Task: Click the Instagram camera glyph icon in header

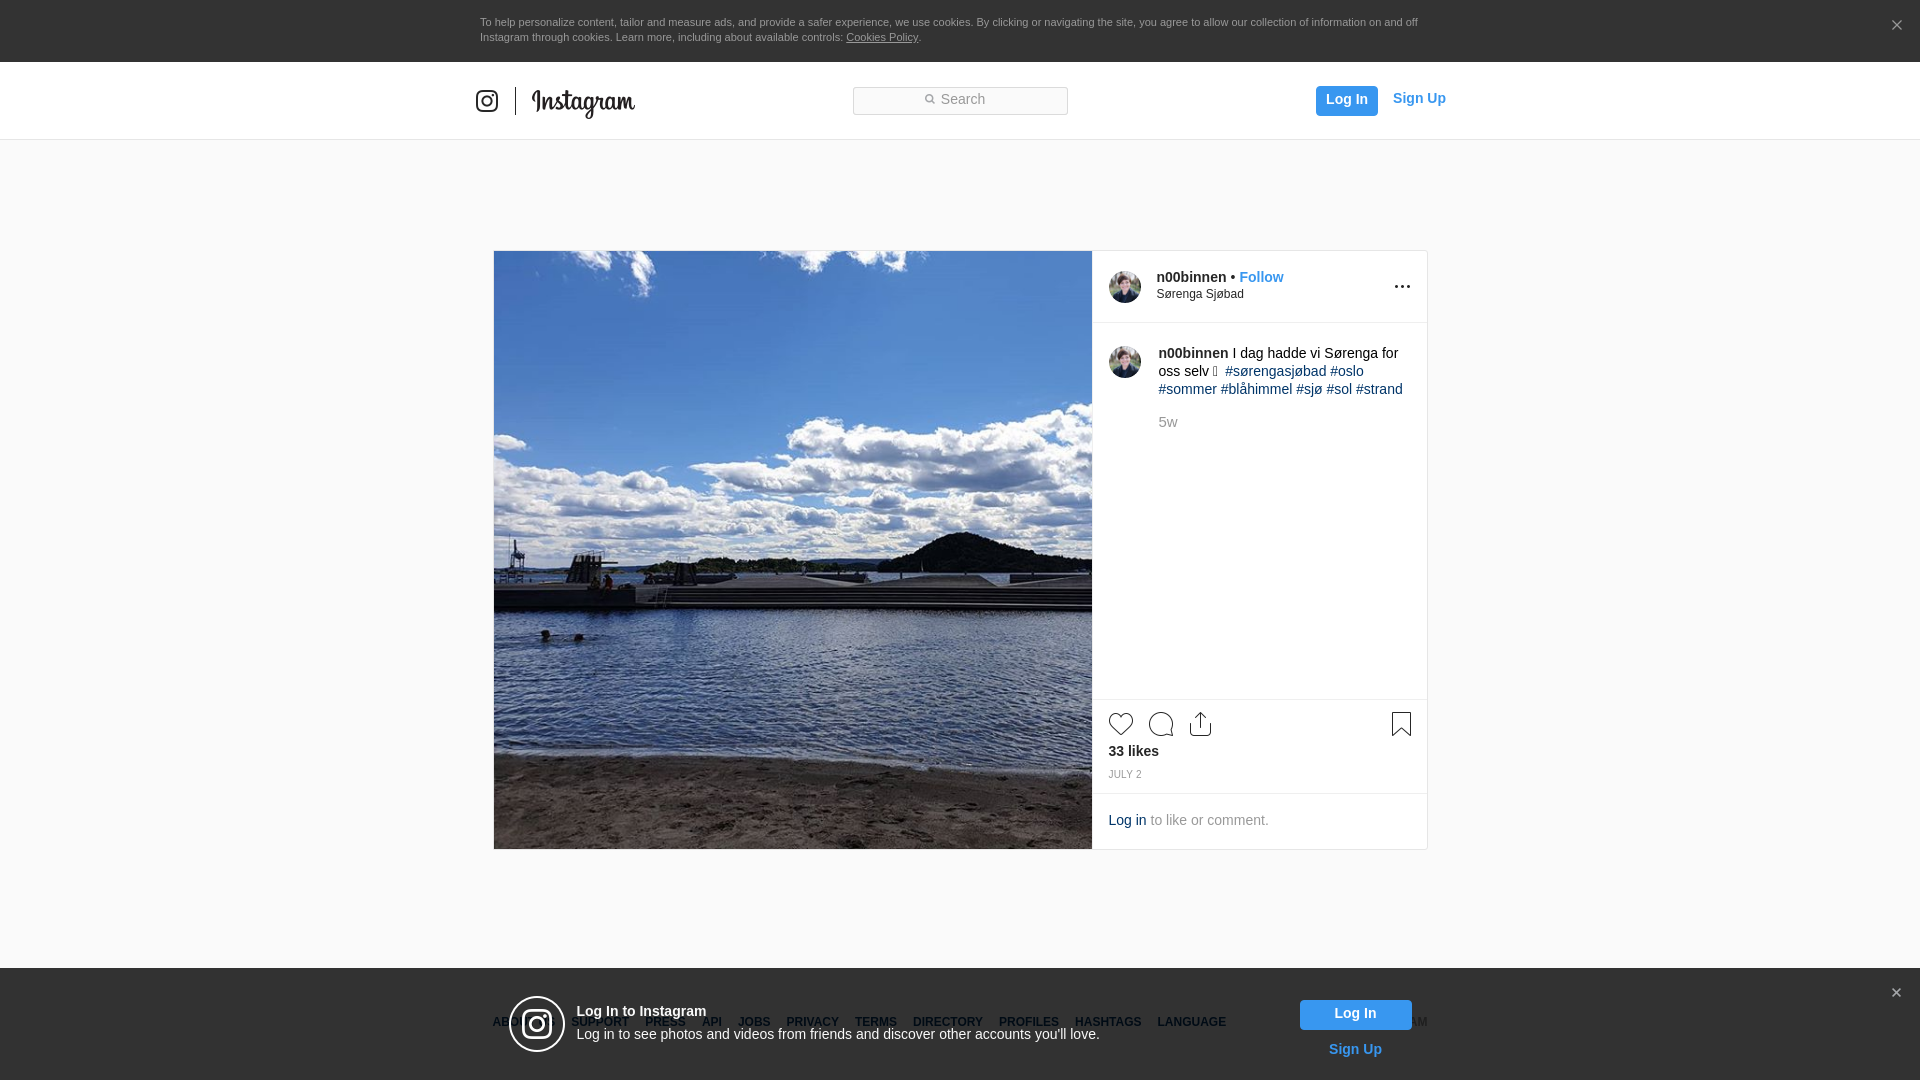Action: coord(487,101)
